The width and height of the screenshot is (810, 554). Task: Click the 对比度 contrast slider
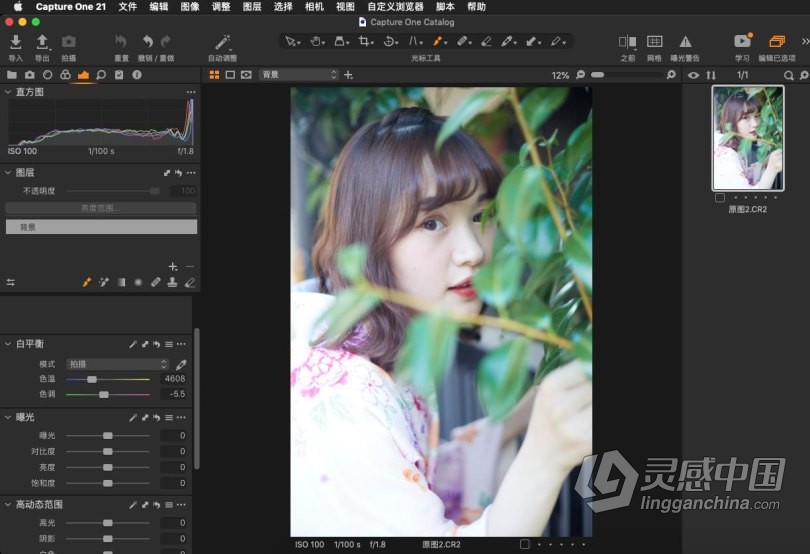tap(108, 451)
